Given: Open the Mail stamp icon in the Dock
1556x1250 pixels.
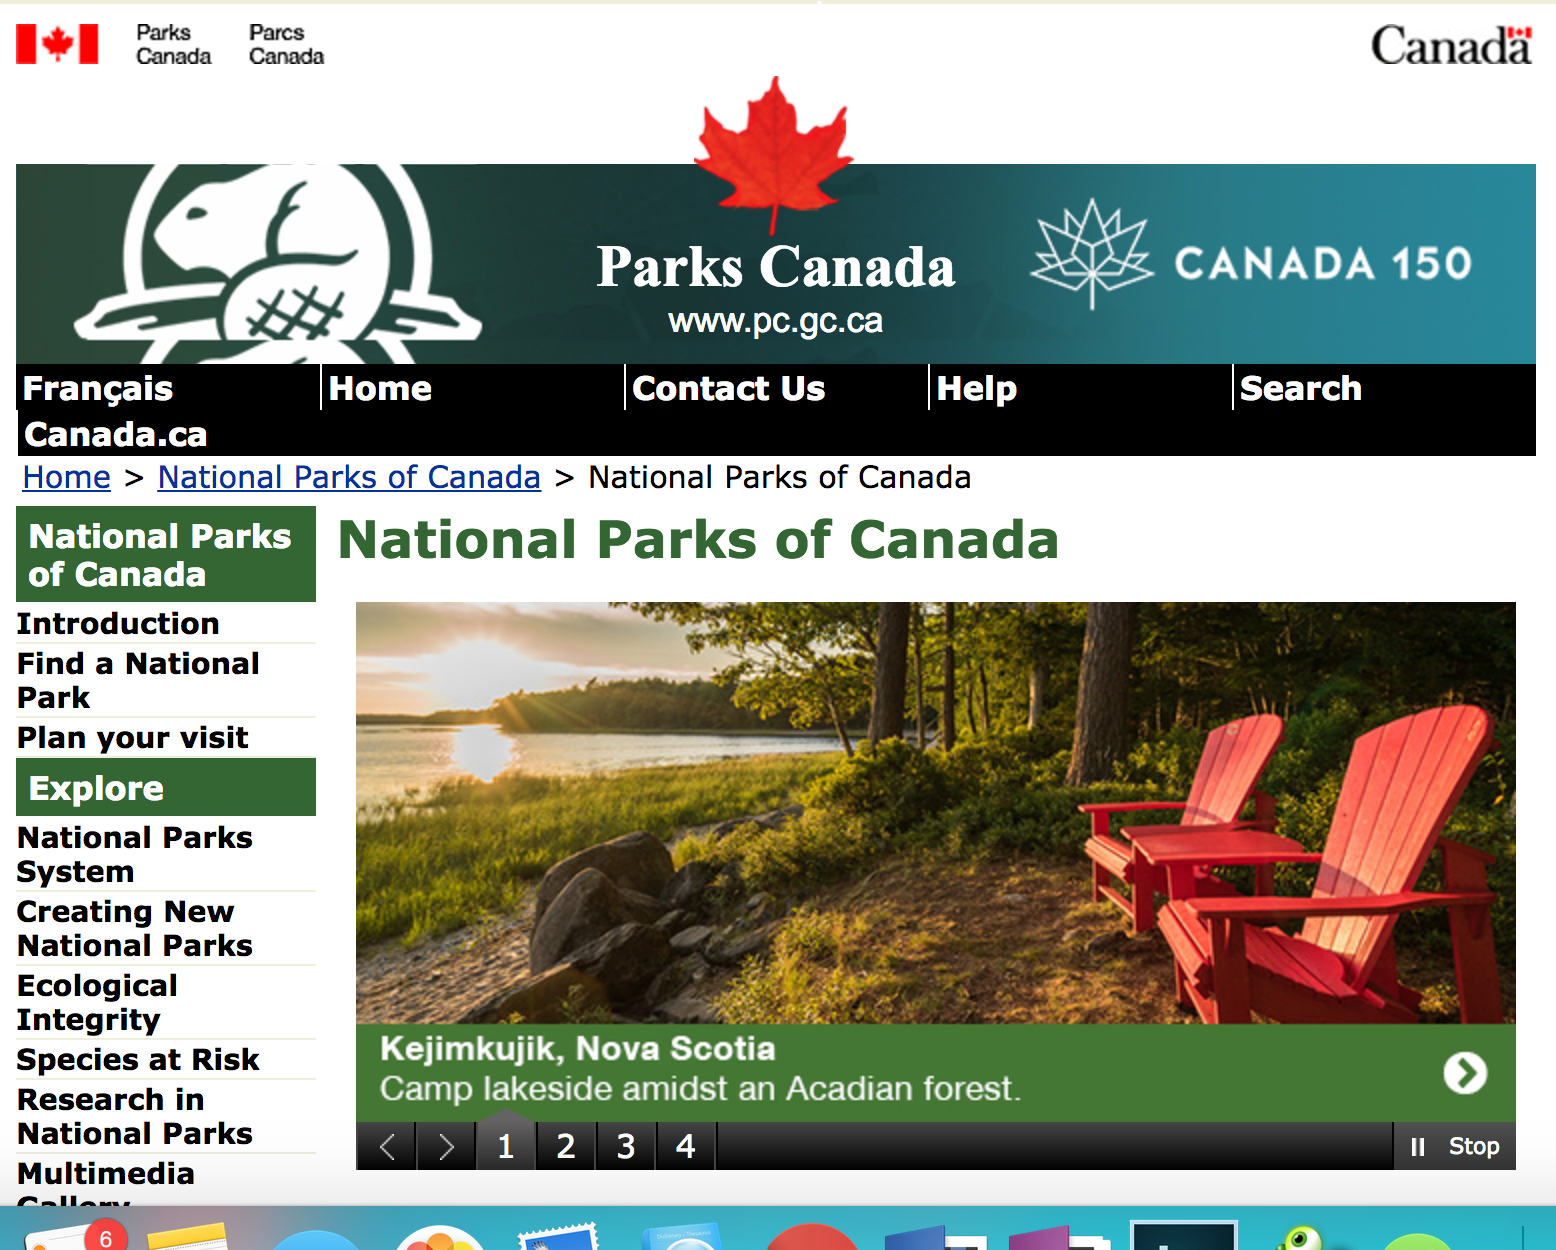Looking at the screenshot, I should point(557,1237).
